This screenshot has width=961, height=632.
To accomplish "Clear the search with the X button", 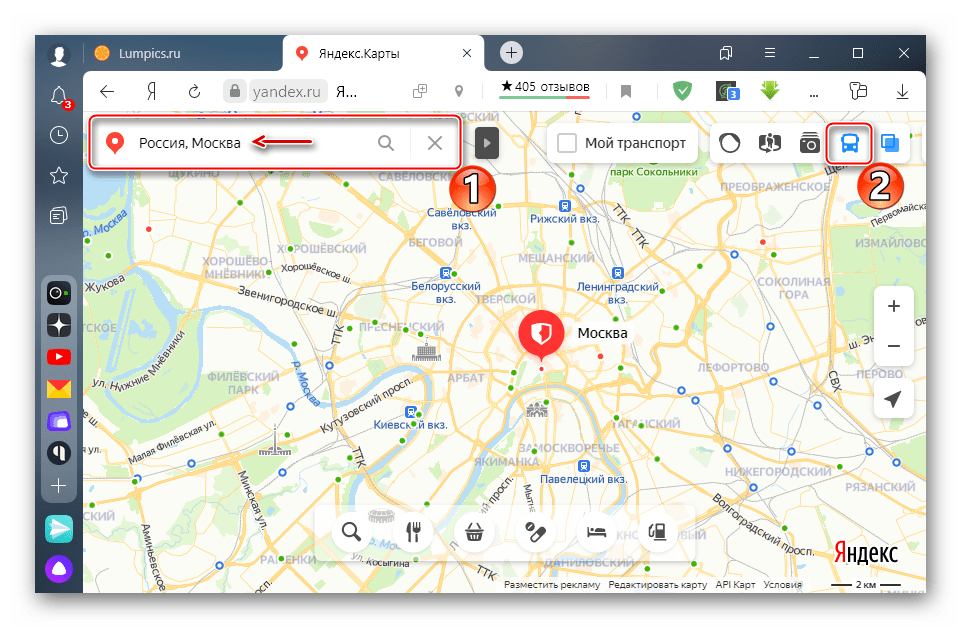I will click(x=435, y=143).
